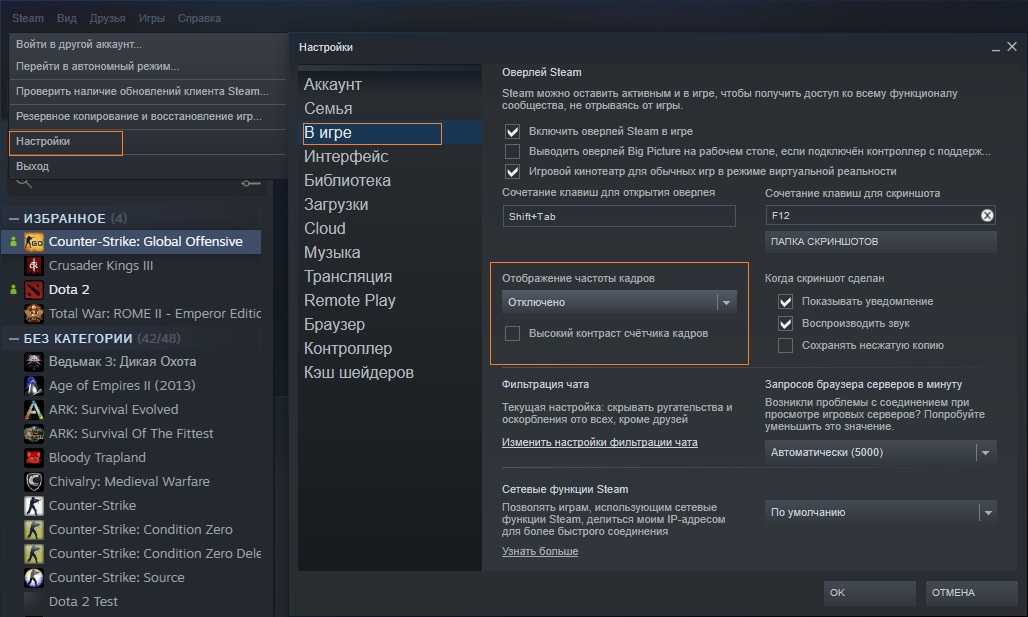Collapse the ИЗБРАННОЕ category
1028x617 pixels.
[14, 218]
